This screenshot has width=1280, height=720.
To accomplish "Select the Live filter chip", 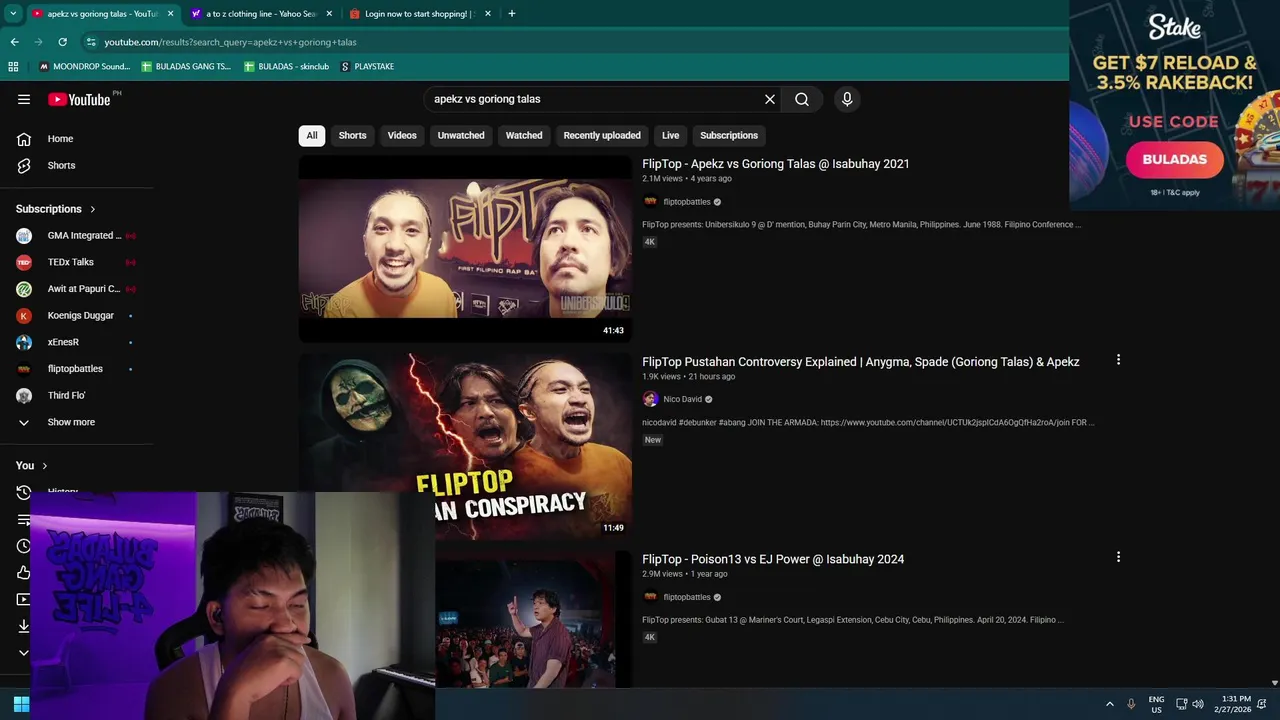I will click(670, 135).
